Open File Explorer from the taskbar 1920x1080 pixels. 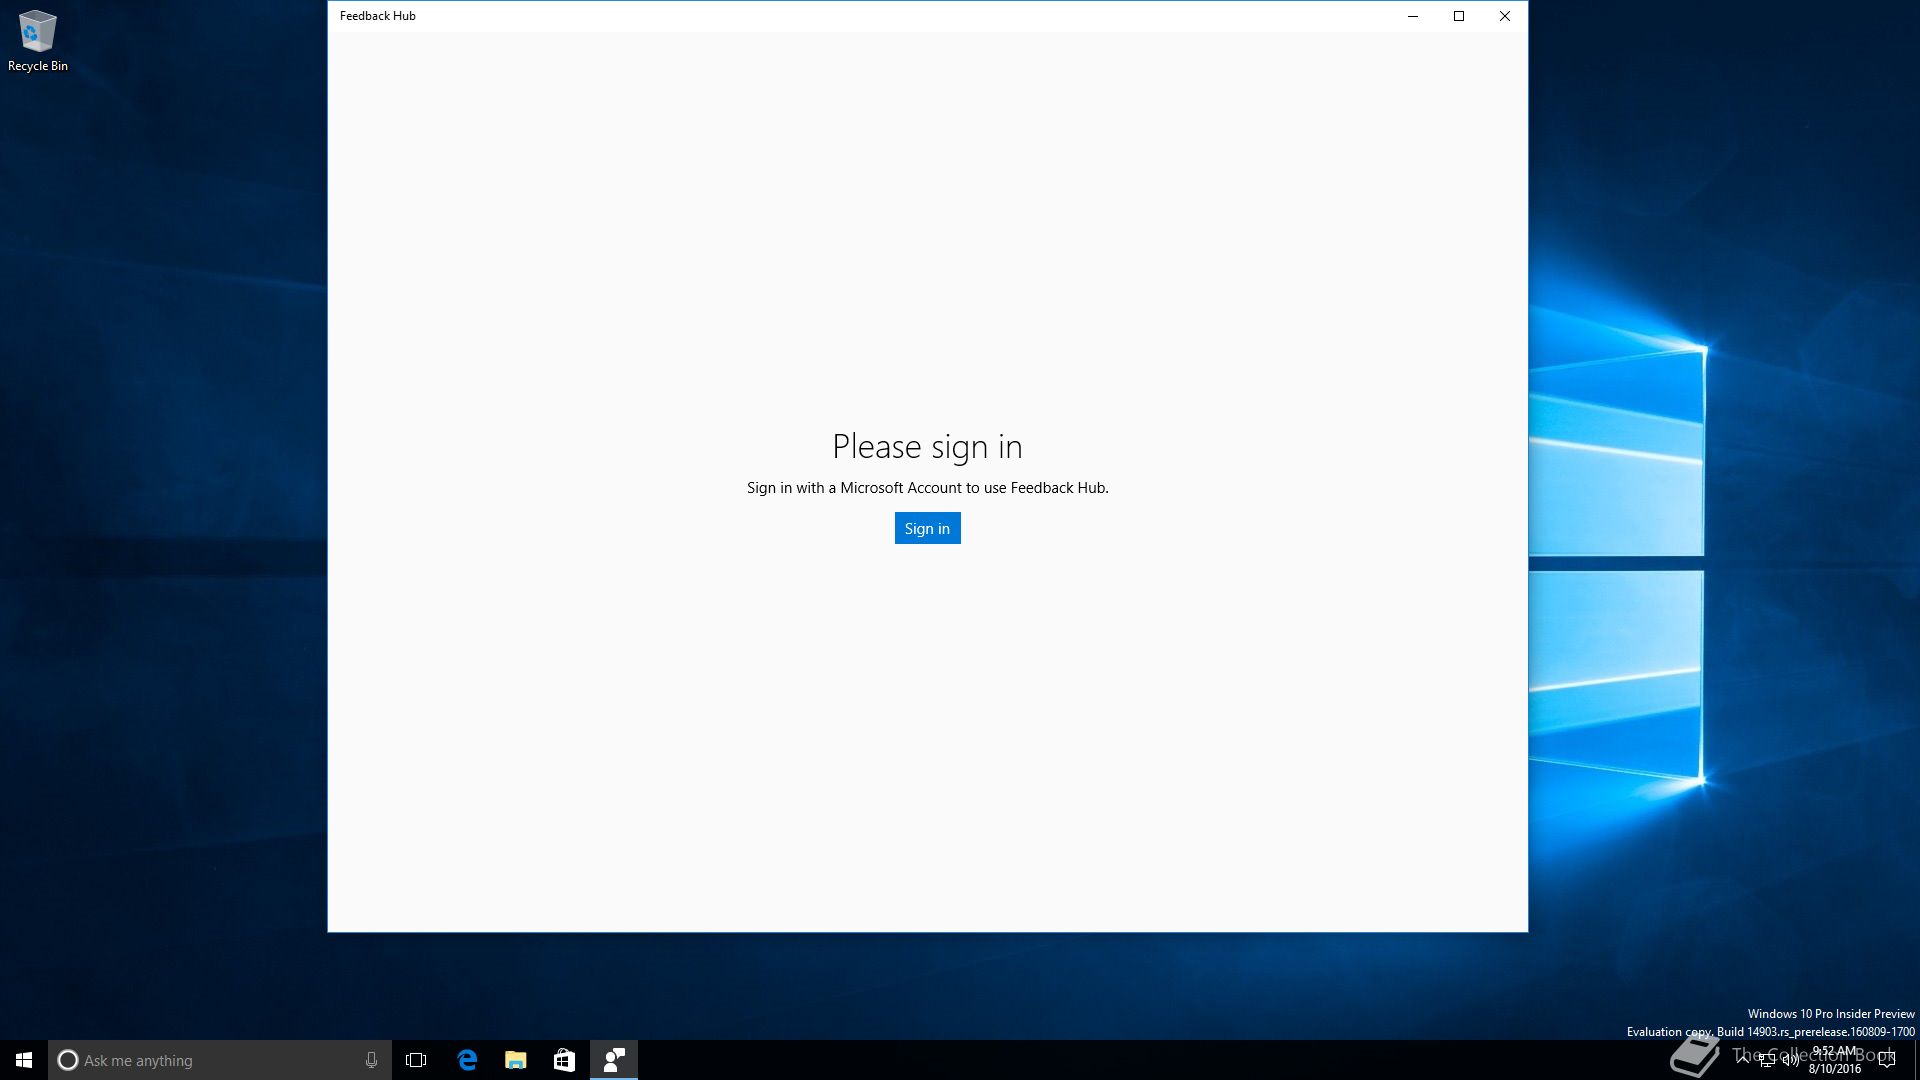click(516, 1060)
